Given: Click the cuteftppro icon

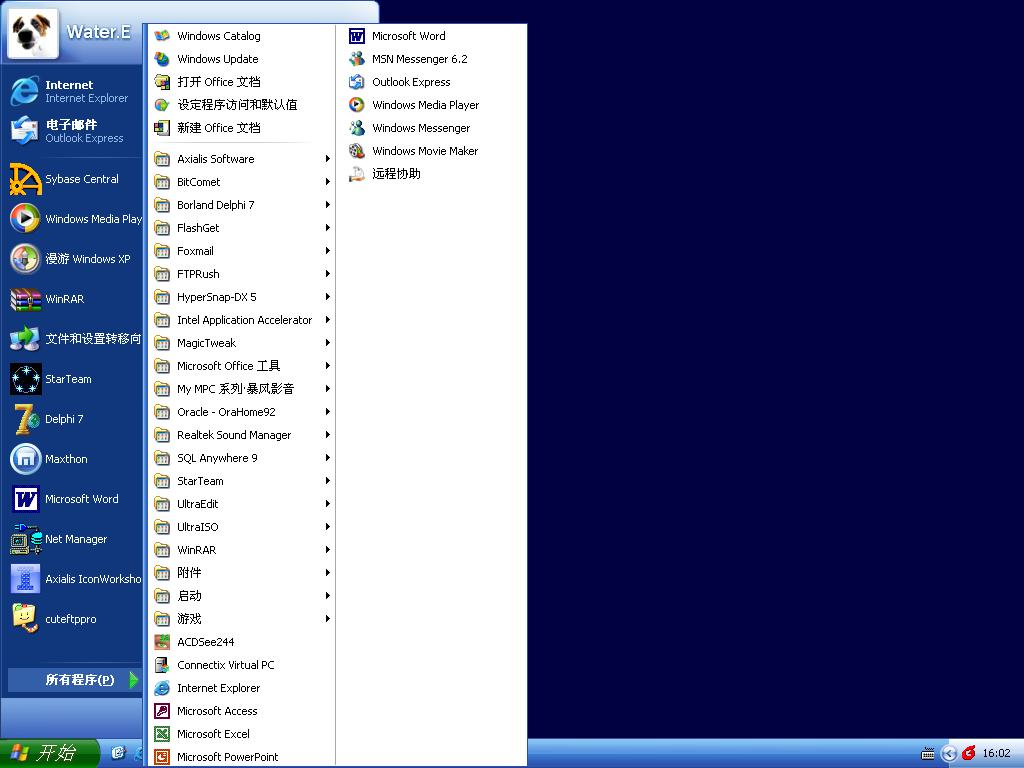Looking at the screenshot, I should point(25,618).
